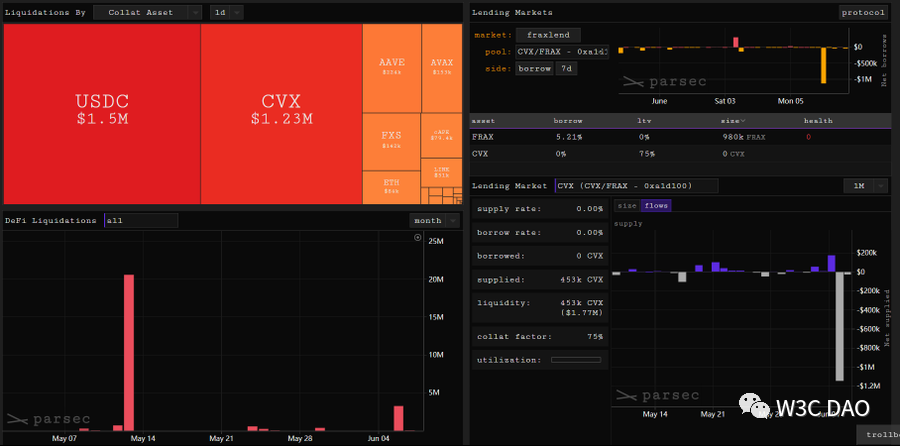Click the supply rate 0.00% row
This screenshot has height=446, width=900.
[x=540, y=209]
